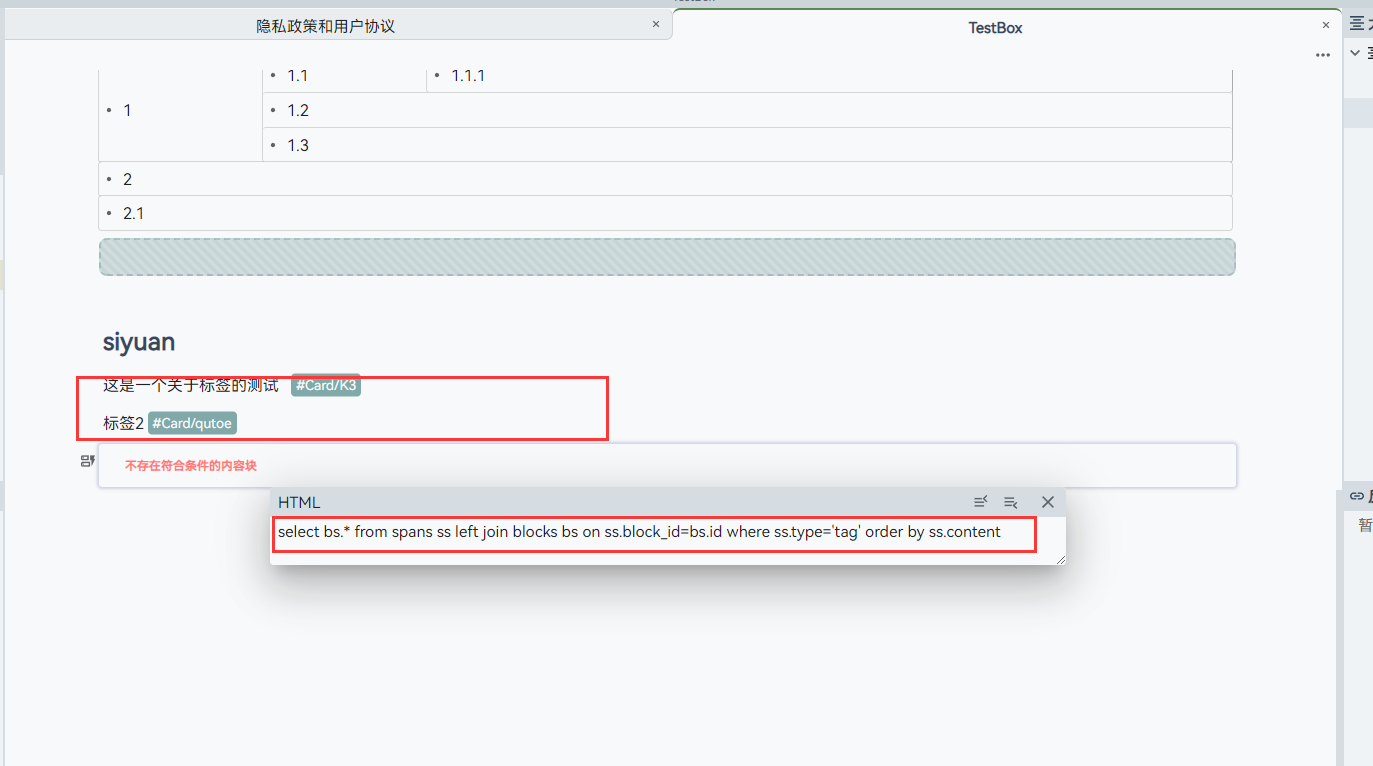Close the 隐私政策和用户协议 tab
1373x766 pixels.
655,23
